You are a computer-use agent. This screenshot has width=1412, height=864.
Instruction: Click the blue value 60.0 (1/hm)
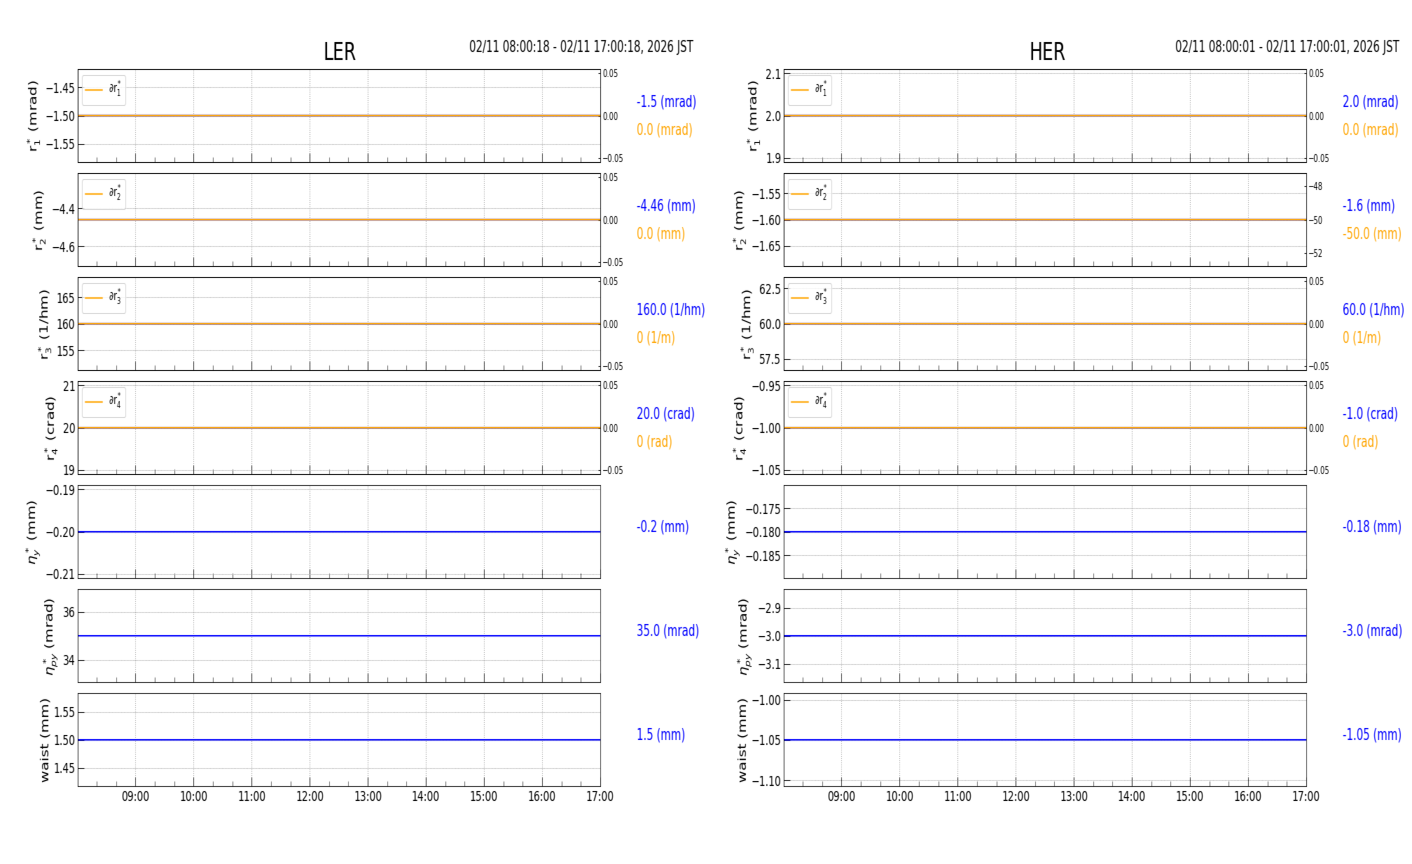[1373, 310]
